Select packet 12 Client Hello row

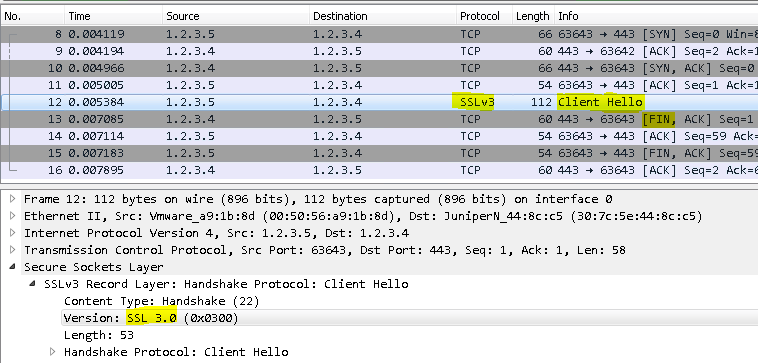click(x=379, y=102)
